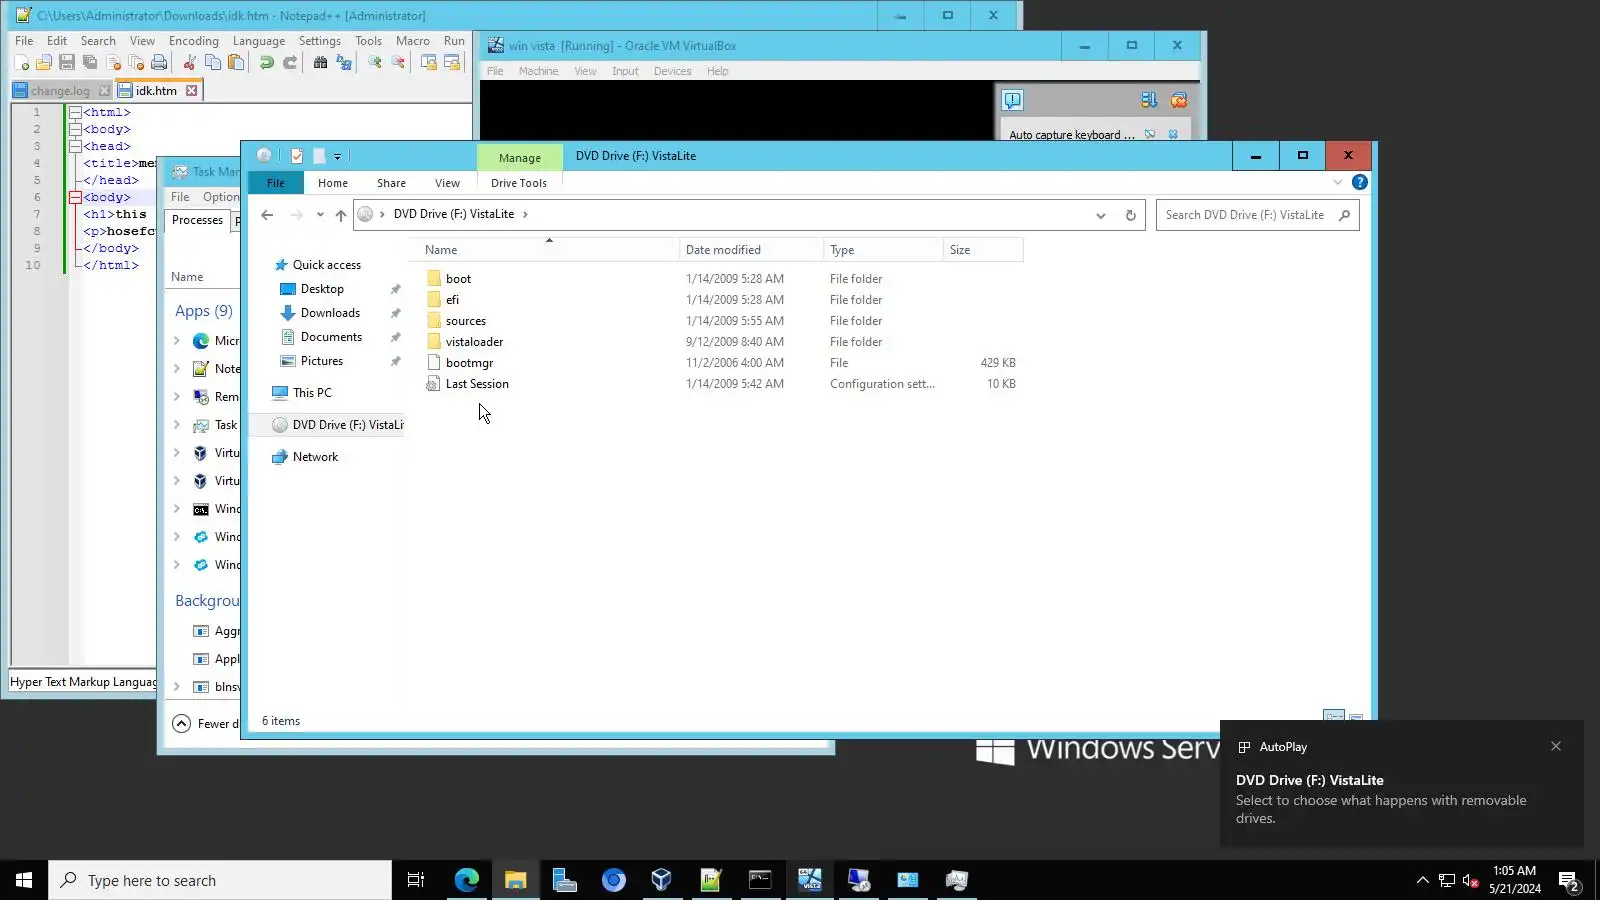Open the Drive Tools tab in File Explorer
The width and height of the screenshot is (1600, 900).
pyautogui.click(x=519, y=183)
